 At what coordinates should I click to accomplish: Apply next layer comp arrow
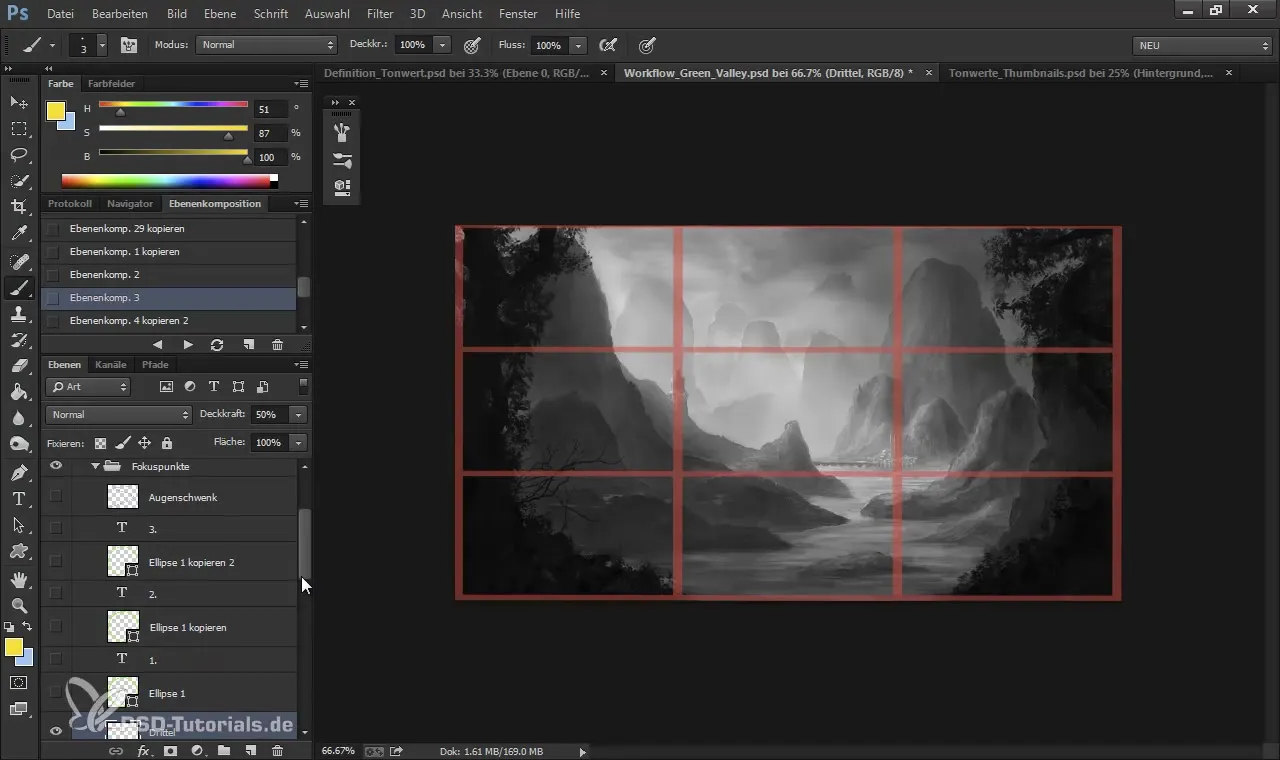(187, 345)
